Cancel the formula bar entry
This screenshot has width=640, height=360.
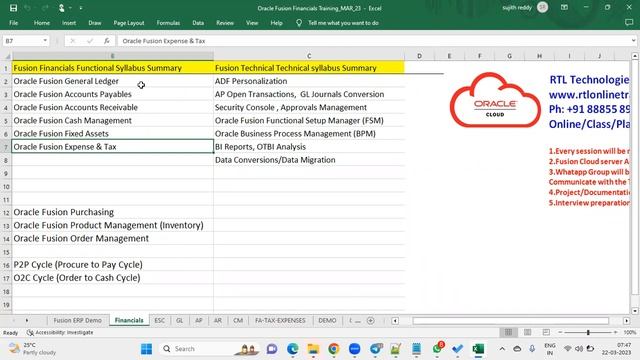pos(73,41)
